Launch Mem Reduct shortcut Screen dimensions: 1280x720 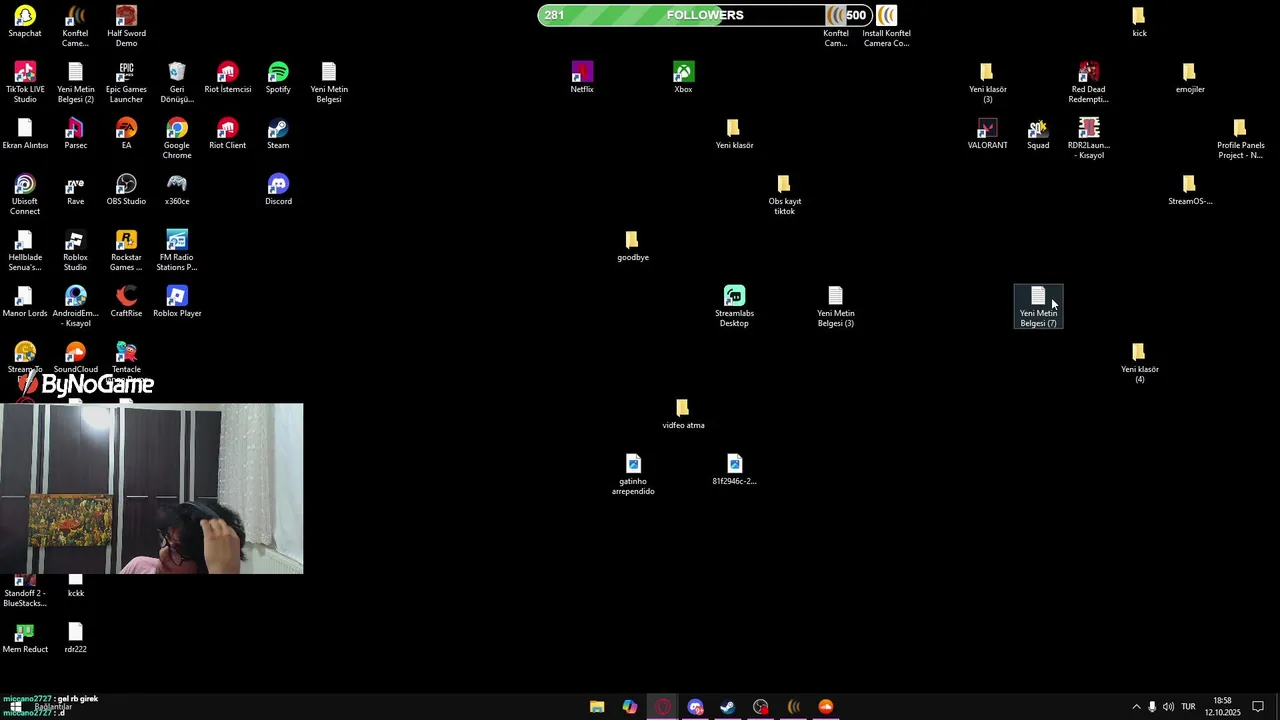point(25,639)
